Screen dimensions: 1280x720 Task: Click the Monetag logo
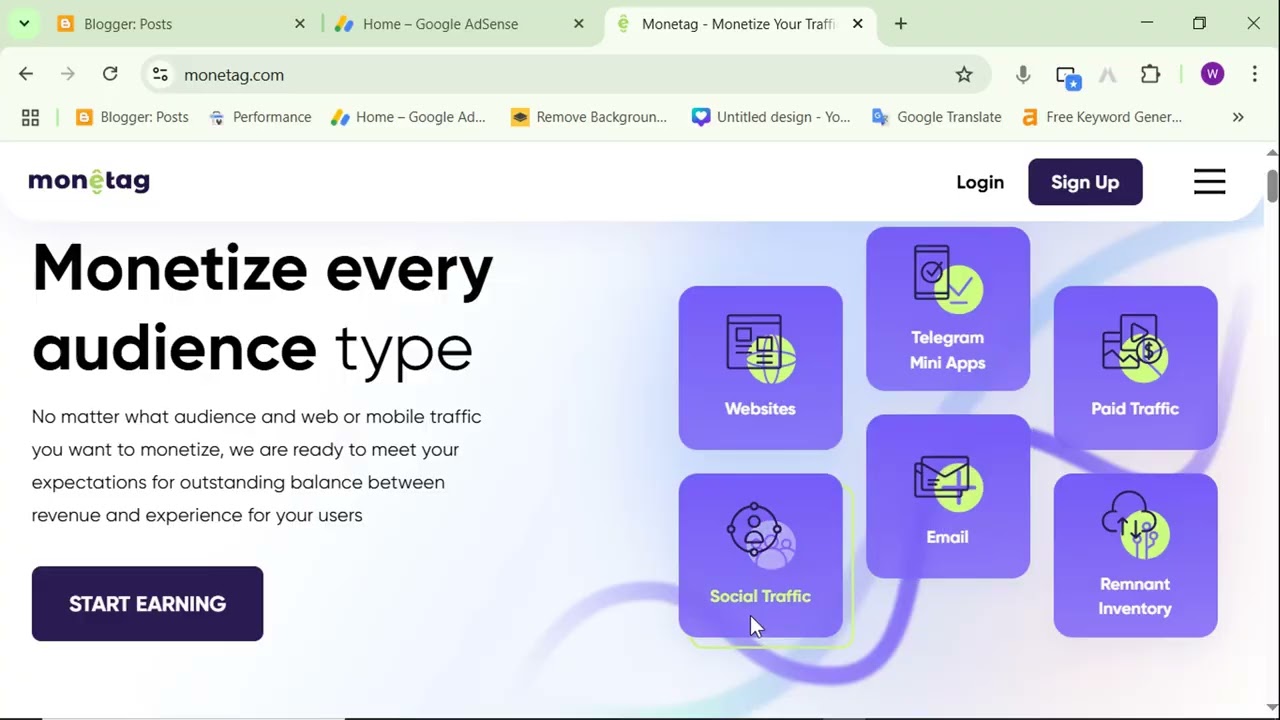(x=89, y=181)
